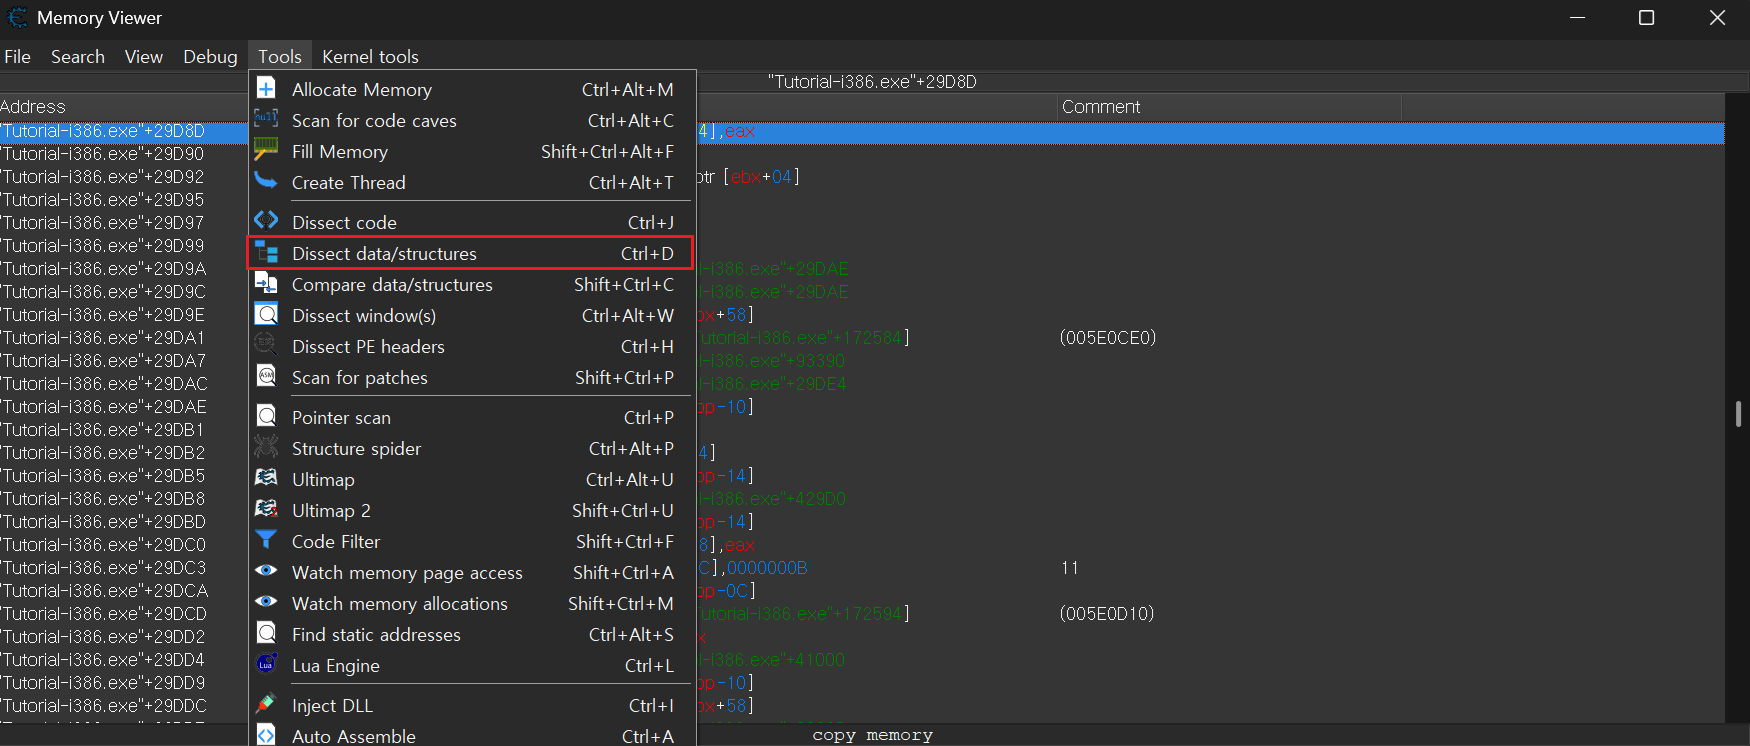The width and height of the screenshot is (1750, 746).
Task: Open the Debug menu
Action: tap(210, 57)
